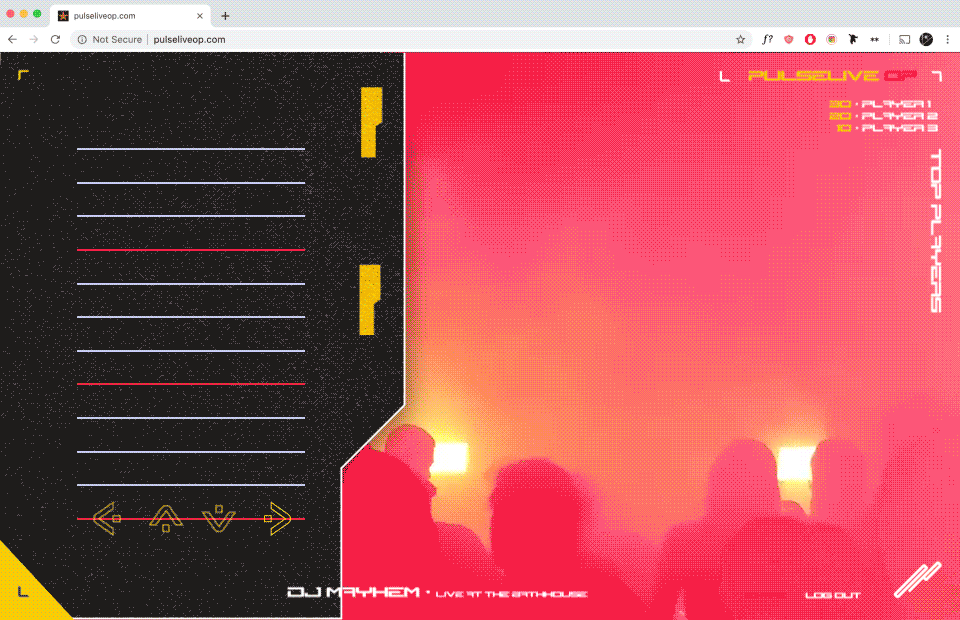Click the DJ MAYHEM title text
Image resolution: width=960 pixels, height=620 pixels.
[353, 592]
